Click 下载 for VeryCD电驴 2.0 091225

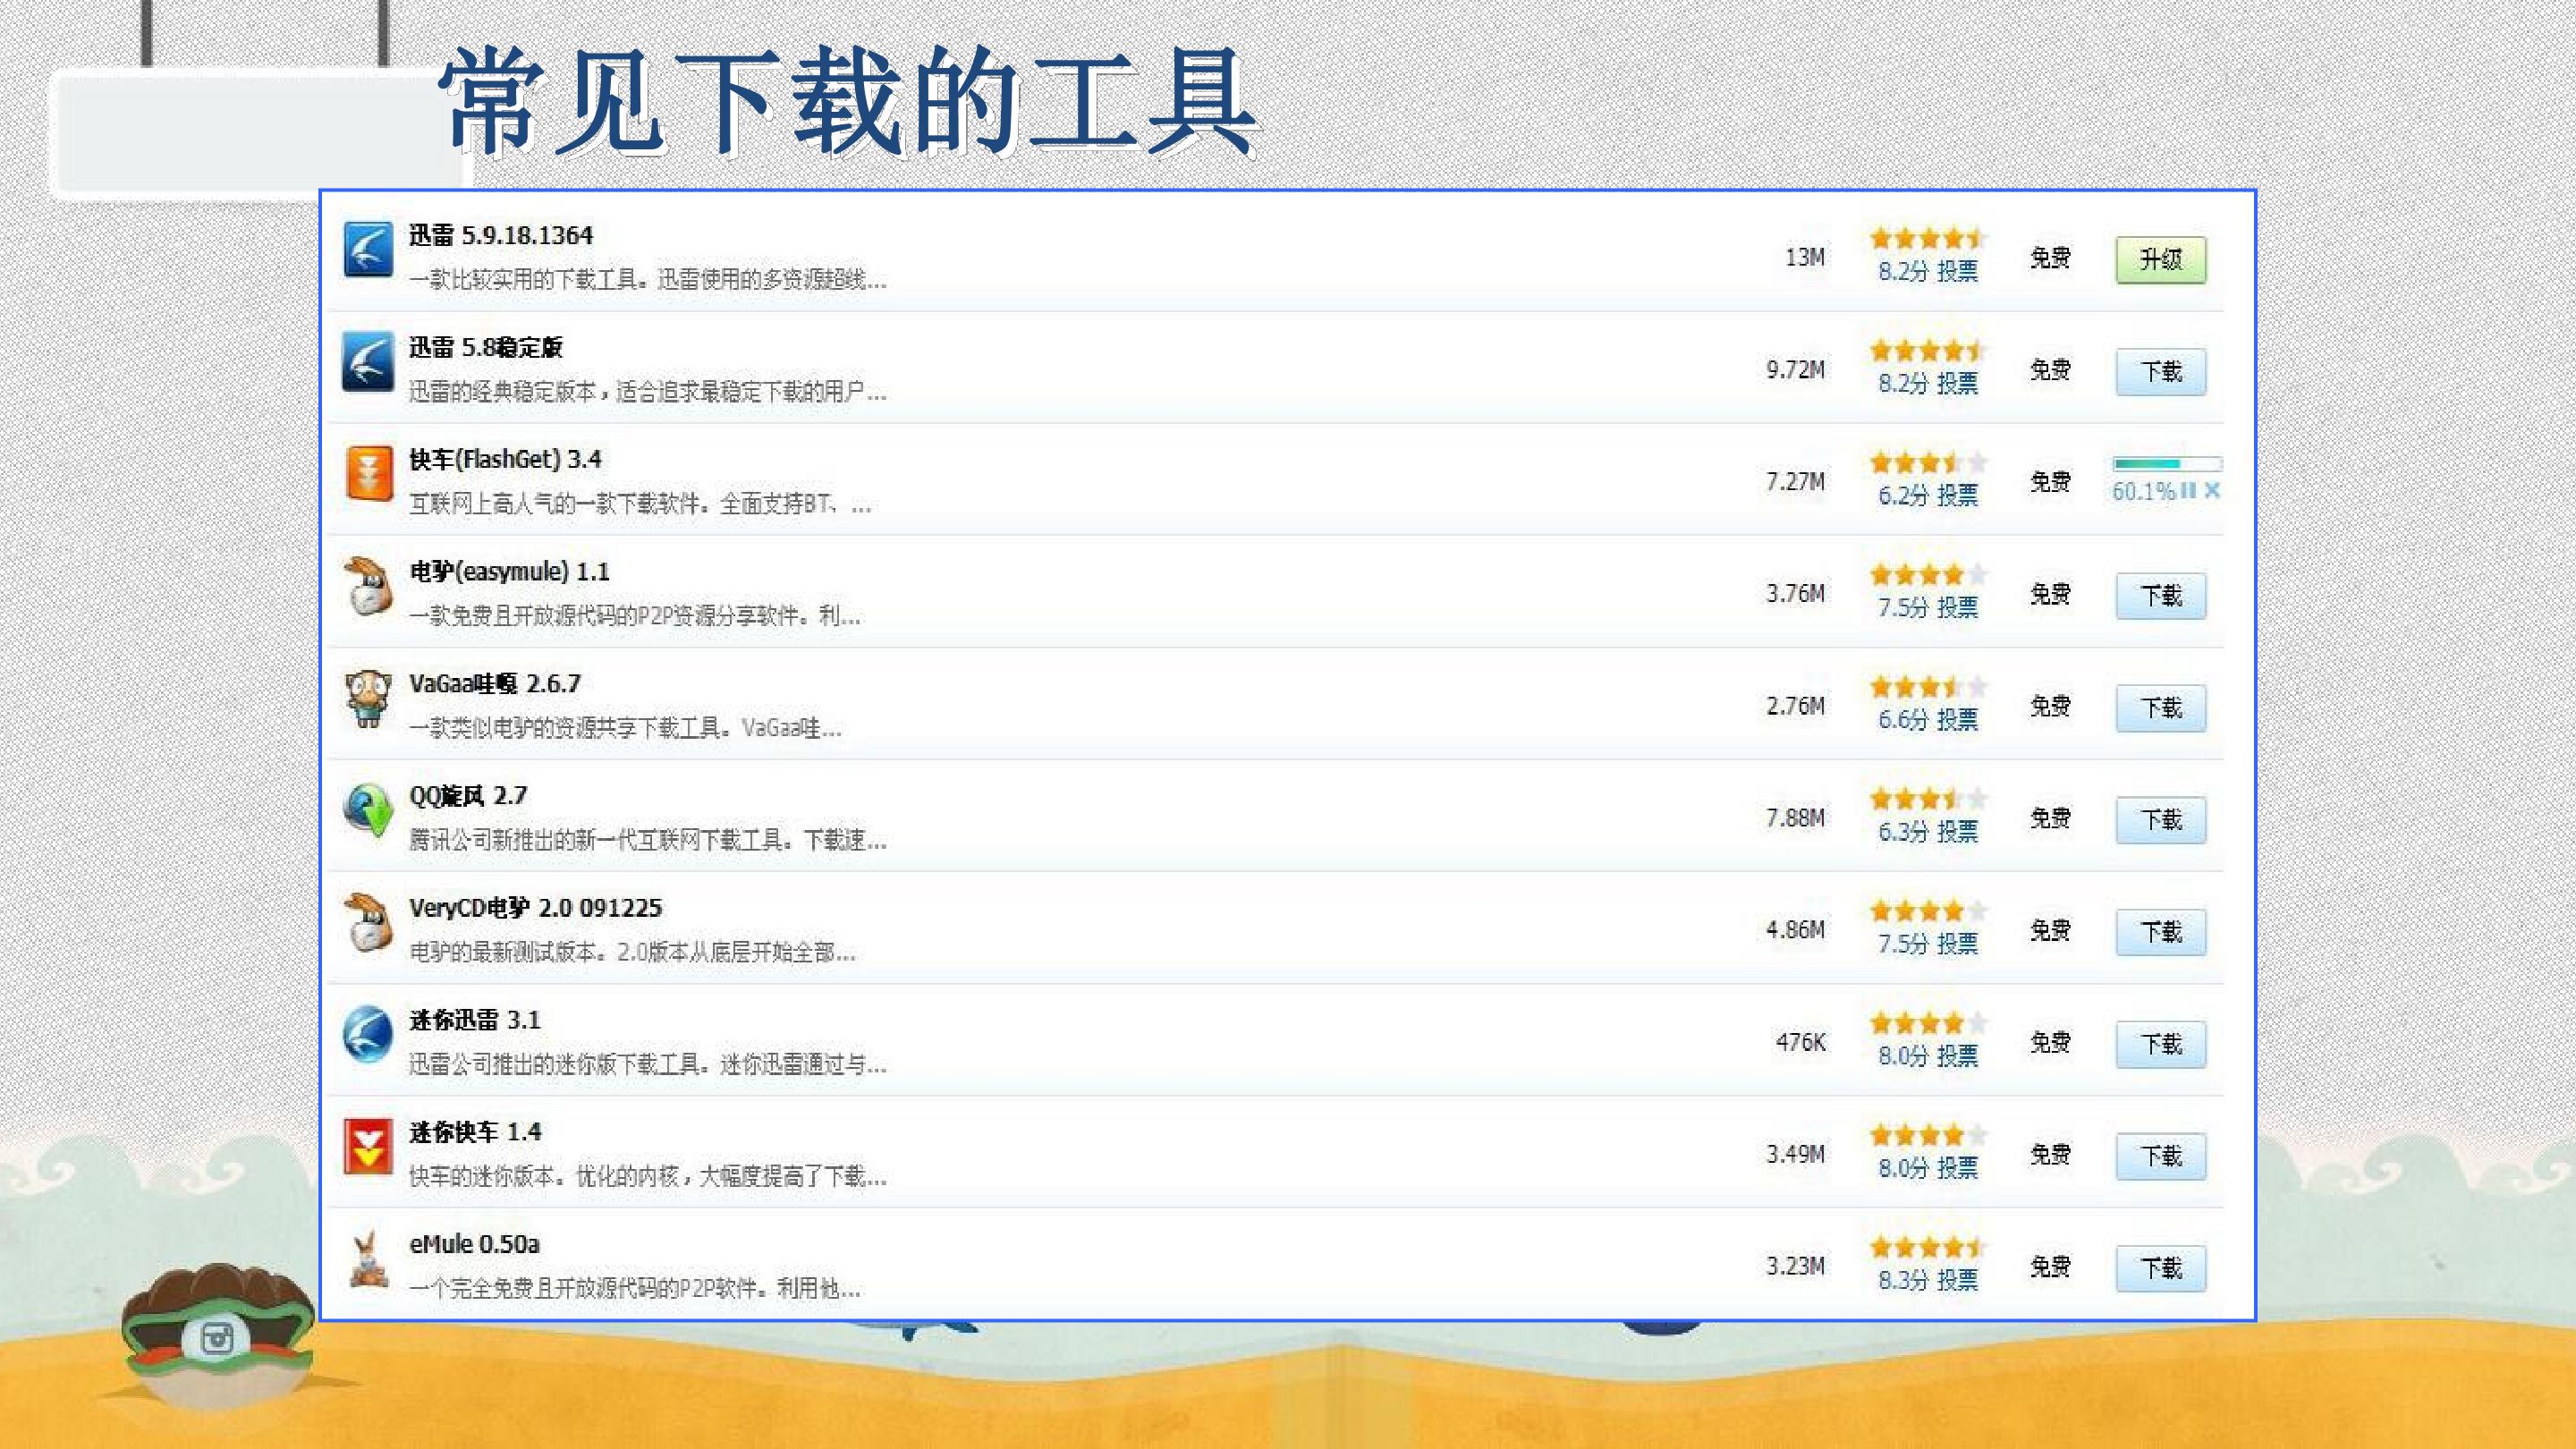pyautogui.click(x=2161, y=933)
